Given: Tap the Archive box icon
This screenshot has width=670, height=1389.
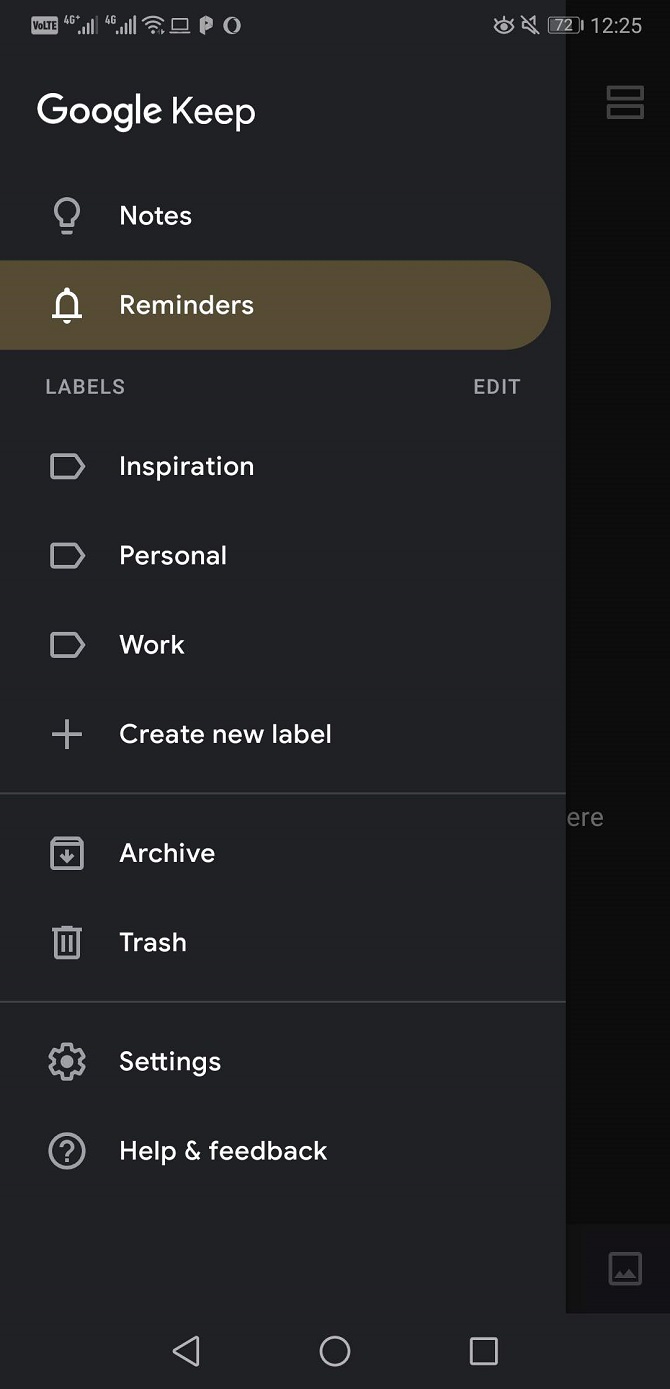Looking at the screenshot, I should 67,853.
